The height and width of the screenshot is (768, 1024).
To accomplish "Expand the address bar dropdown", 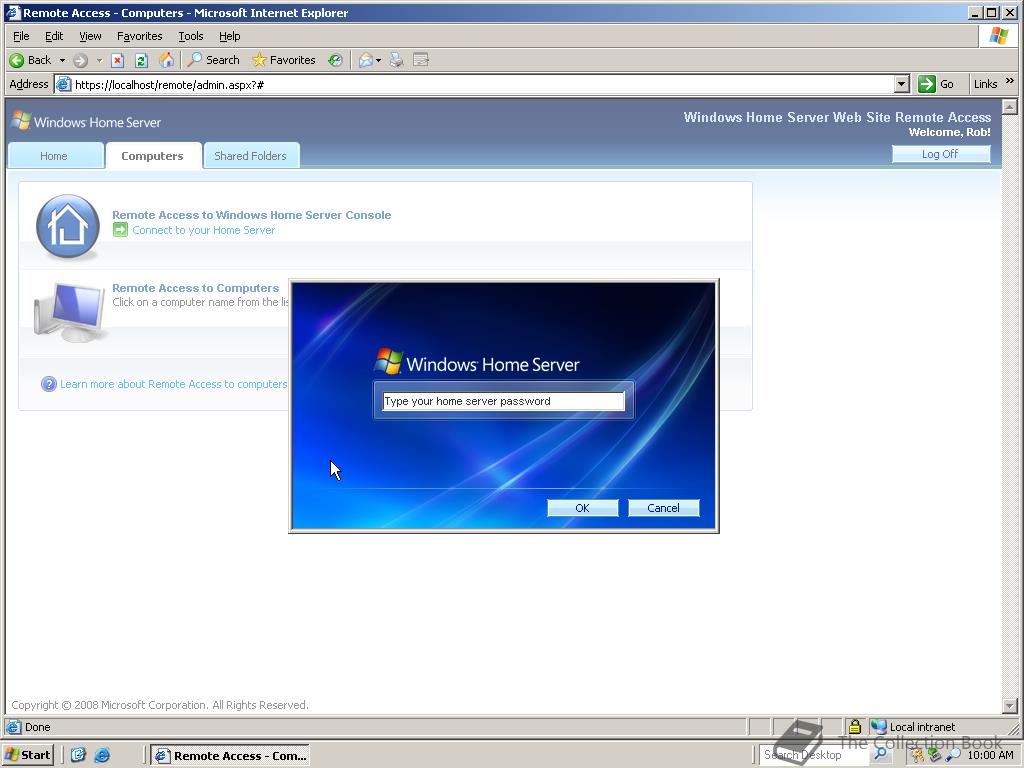I will click(x=902, y=84).
